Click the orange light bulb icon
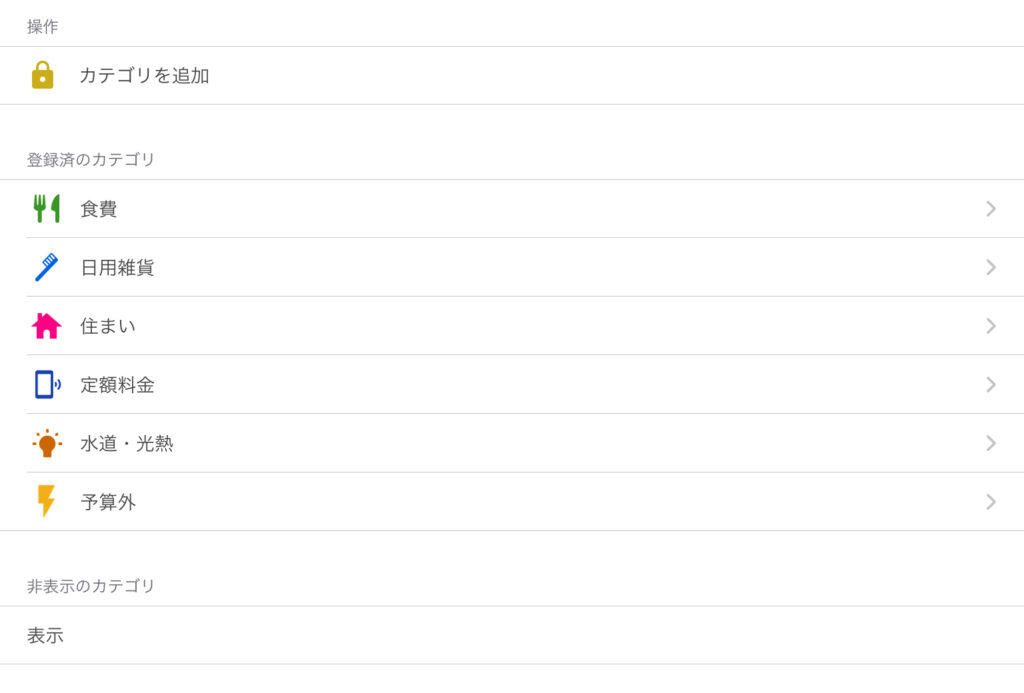This screenshot has height=693, width=1024. (47, 443)
